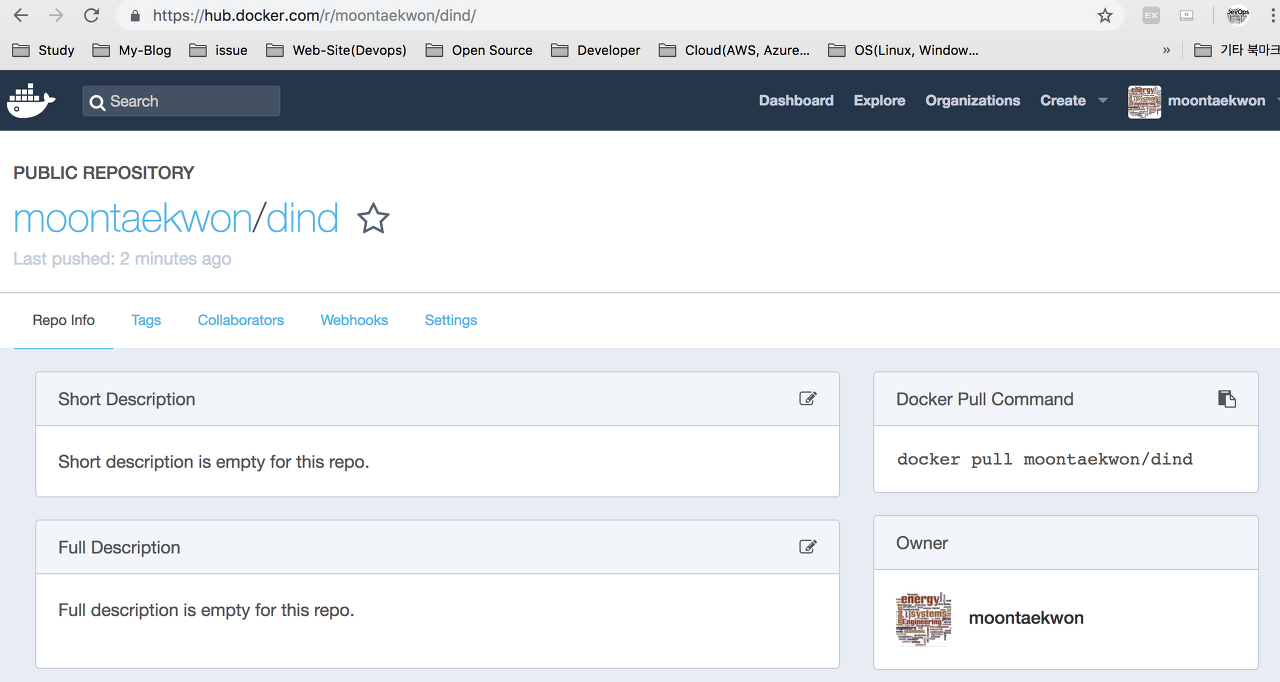Open the Study bookmark folder

click(x=43, y=50)
